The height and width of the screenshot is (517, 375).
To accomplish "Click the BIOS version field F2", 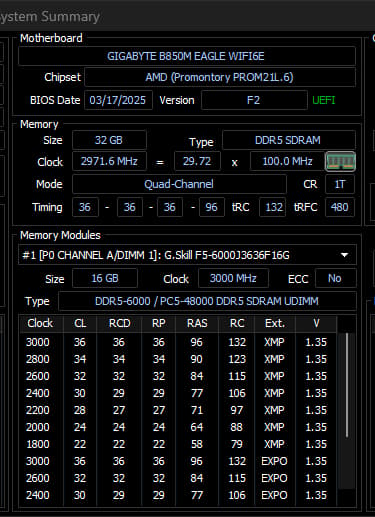I will click(x=254, y=100).
